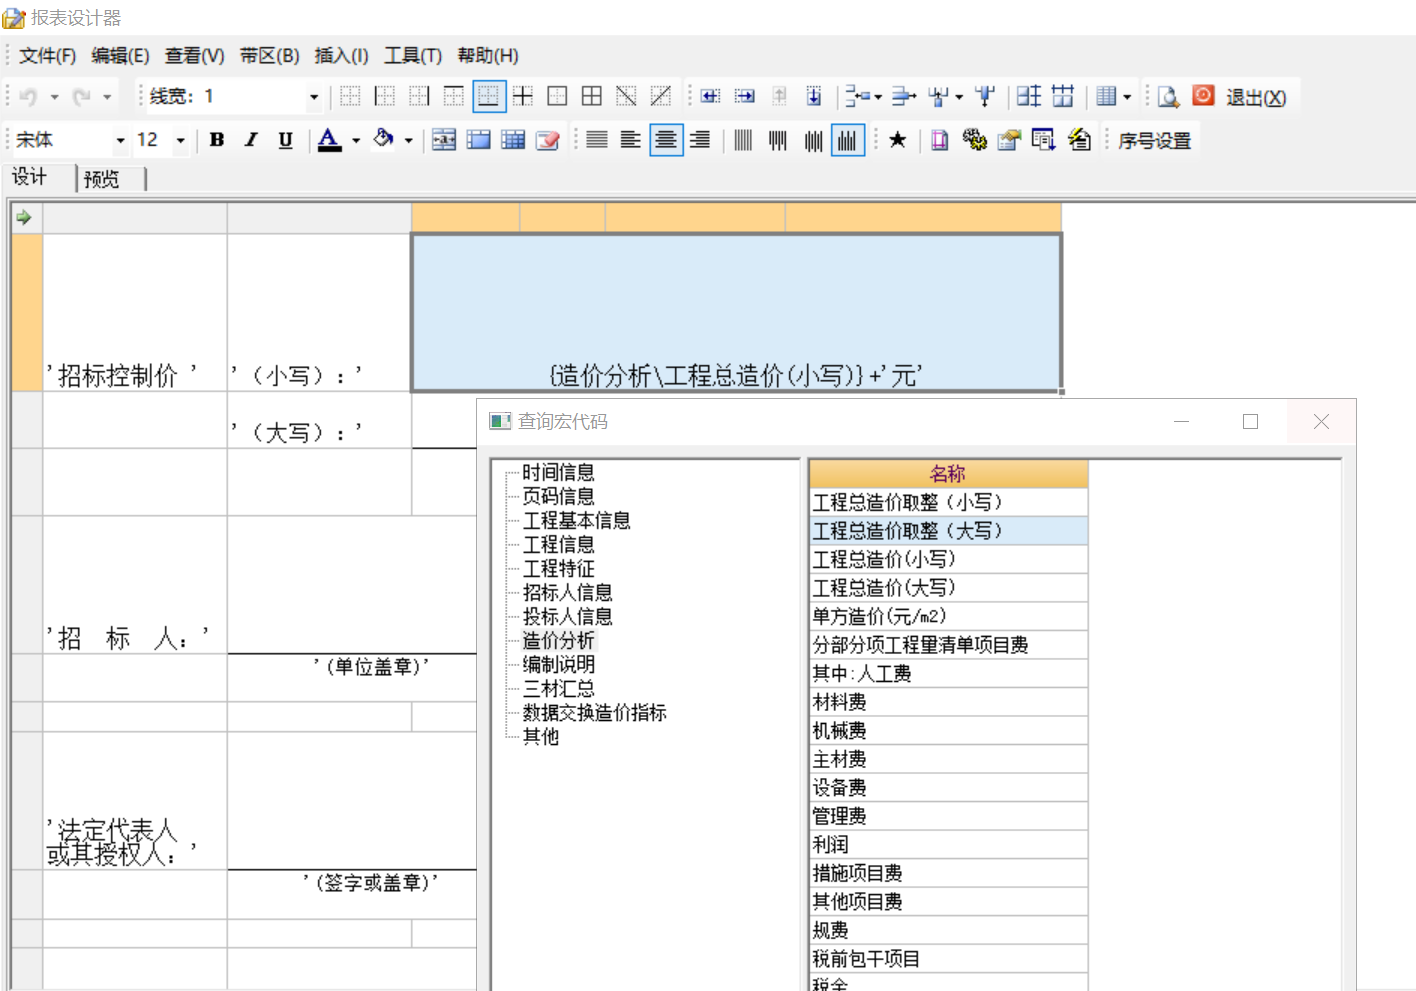Open the 宋体 font dropdown
This screenshot has width=1416, height=991.
(x=120, y=141)
